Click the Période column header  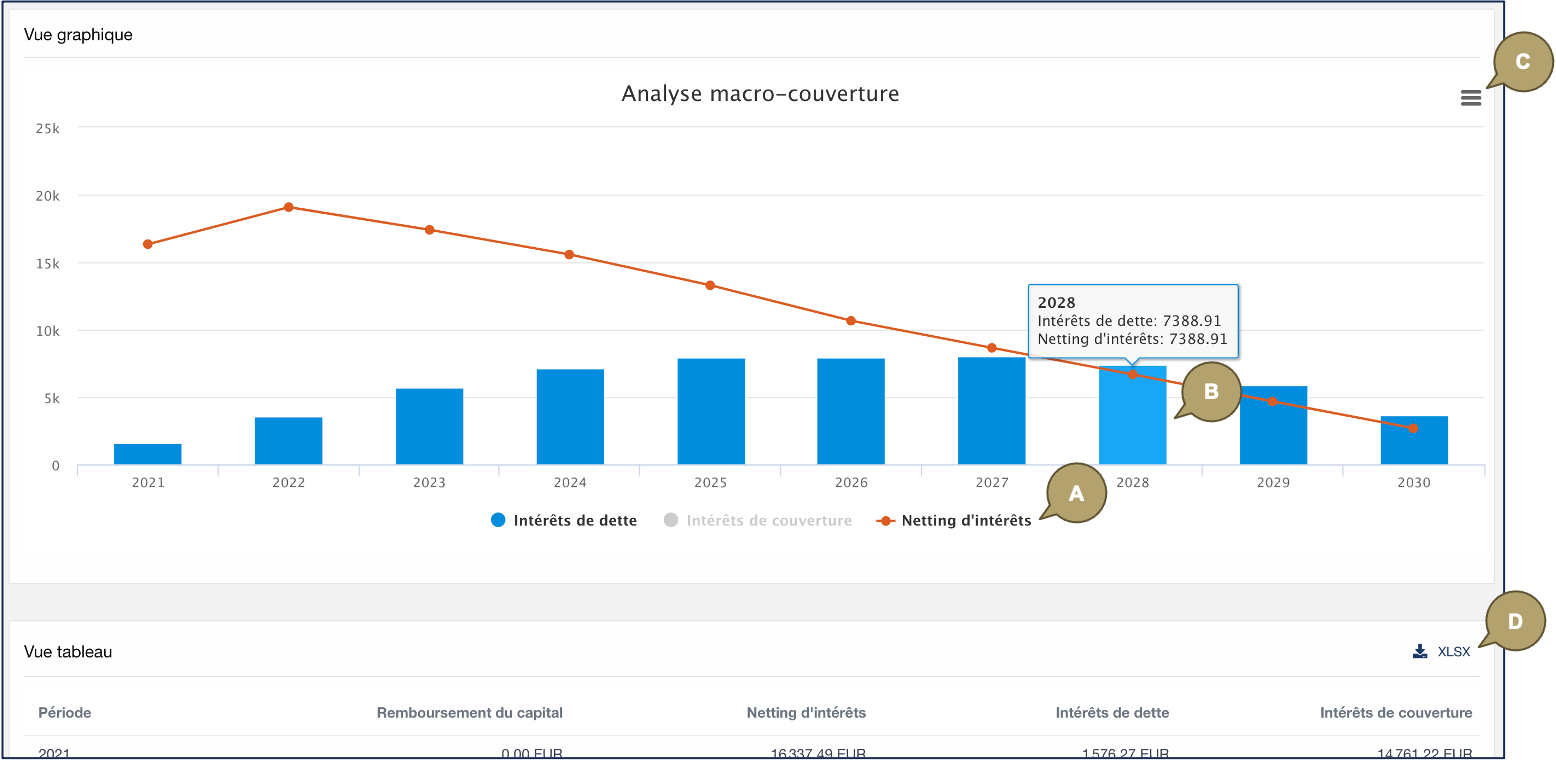(x=65, y=713)
